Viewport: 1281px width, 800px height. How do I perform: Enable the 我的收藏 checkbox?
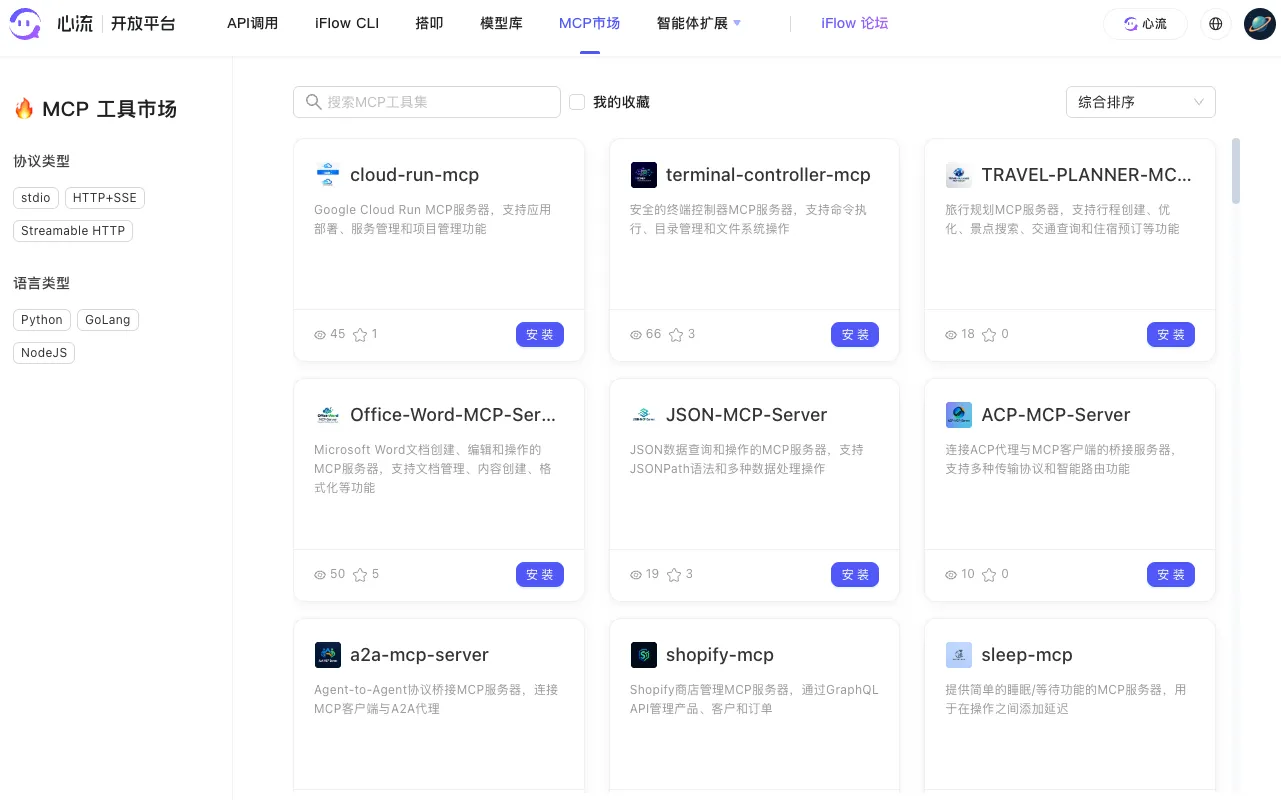click(x=577, y=102)
